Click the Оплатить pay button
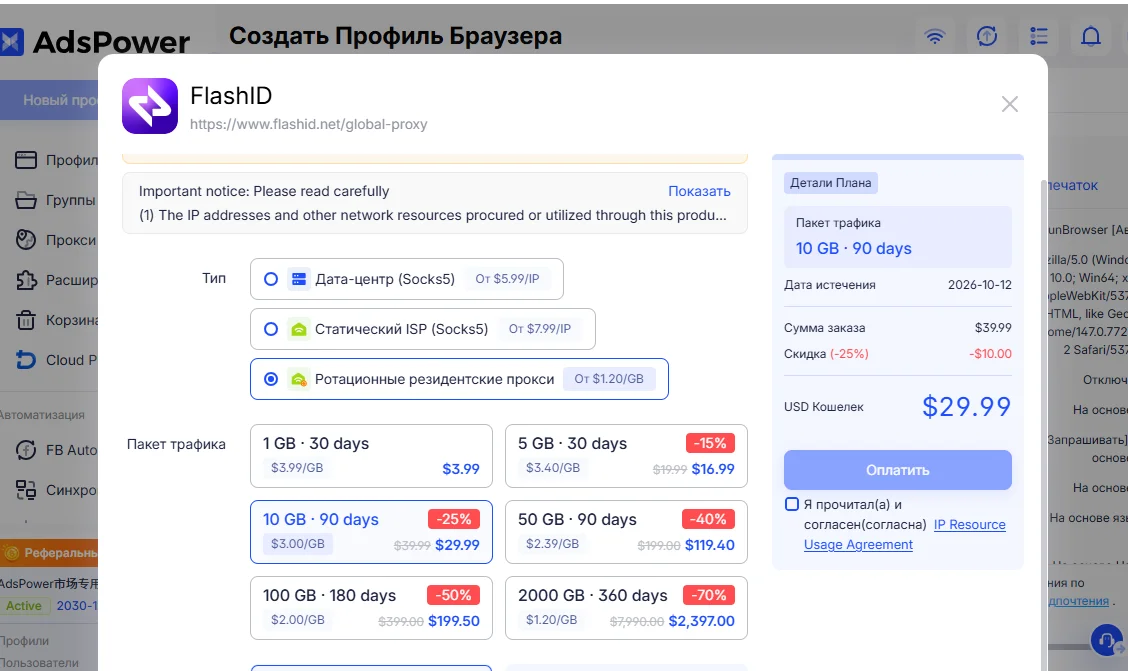This screenshot has height=671, width=1128. [x=898, y=470]
